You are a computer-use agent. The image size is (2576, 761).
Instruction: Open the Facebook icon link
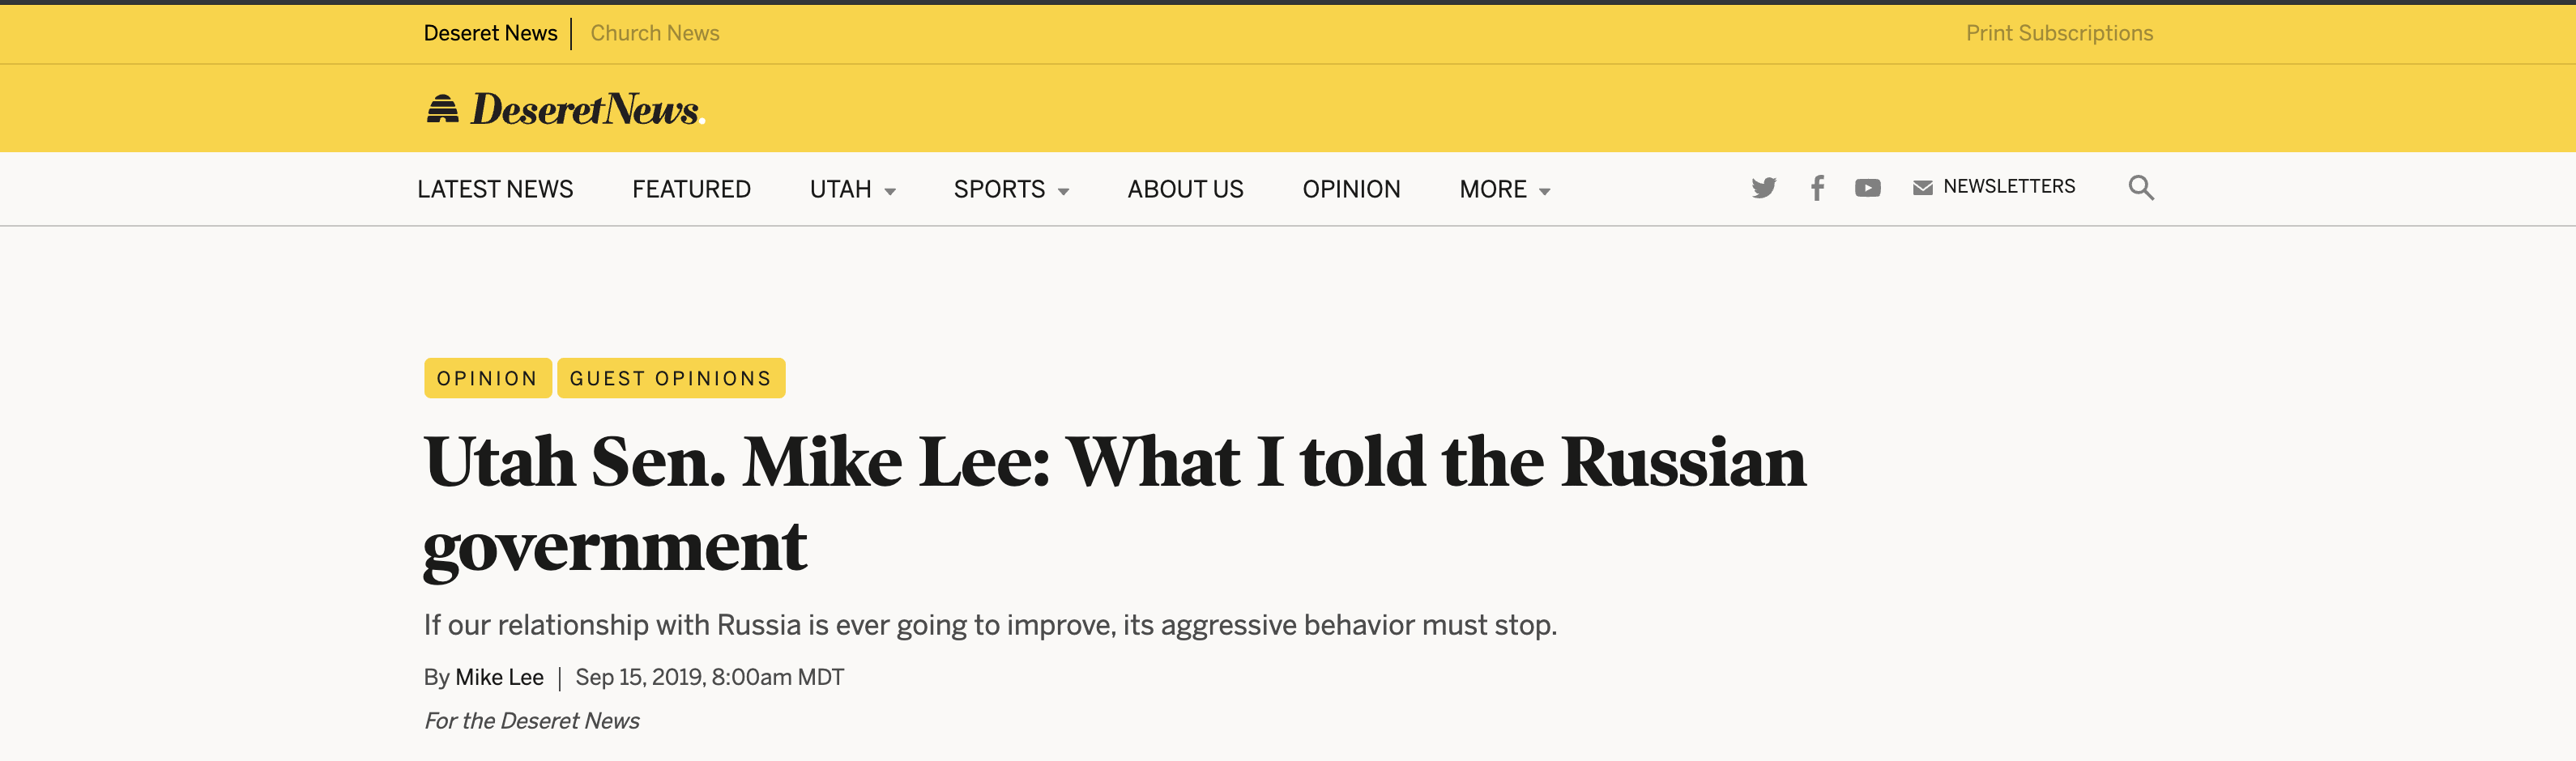point(1817,188)
